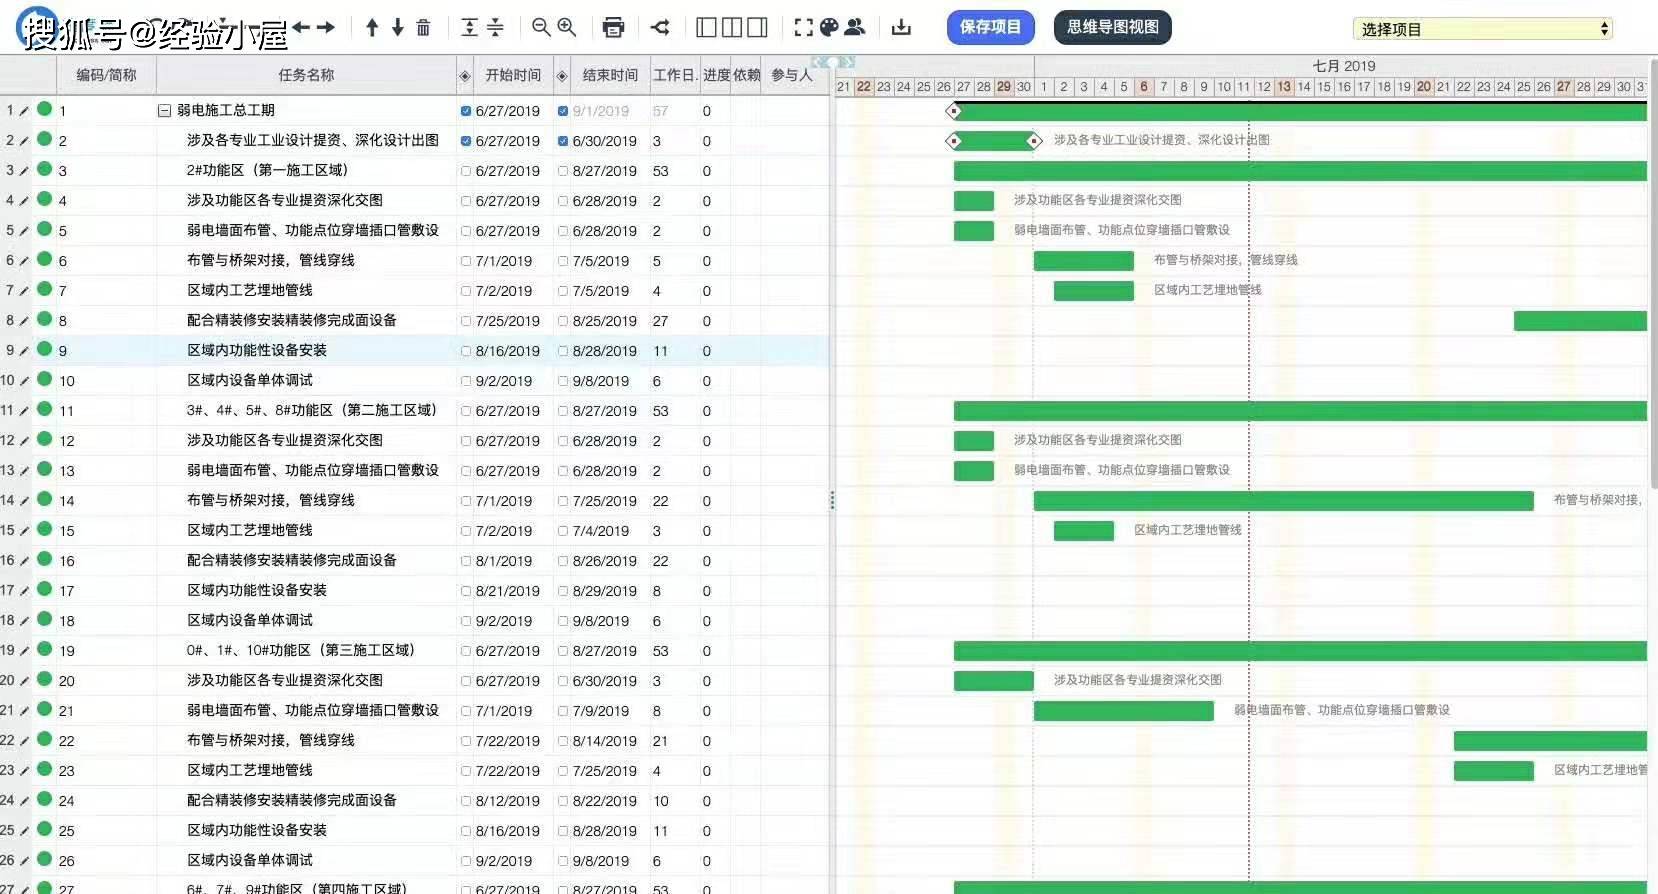Image resolution: width=1658 pixels, height=894 pixels.
Task: Check start milestone for row 9 (8/16/2019)
Action: [466, 351]
